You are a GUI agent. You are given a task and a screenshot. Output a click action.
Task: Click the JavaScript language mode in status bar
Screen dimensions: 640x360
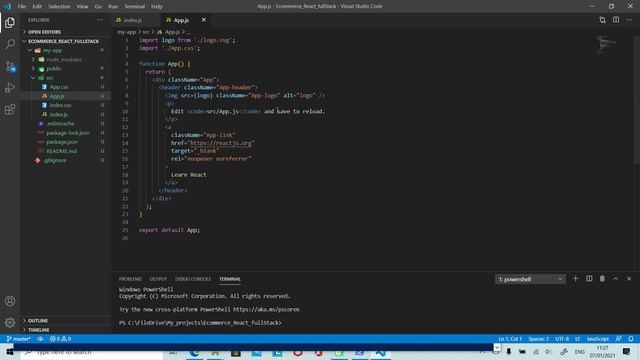tap(598, 339)
